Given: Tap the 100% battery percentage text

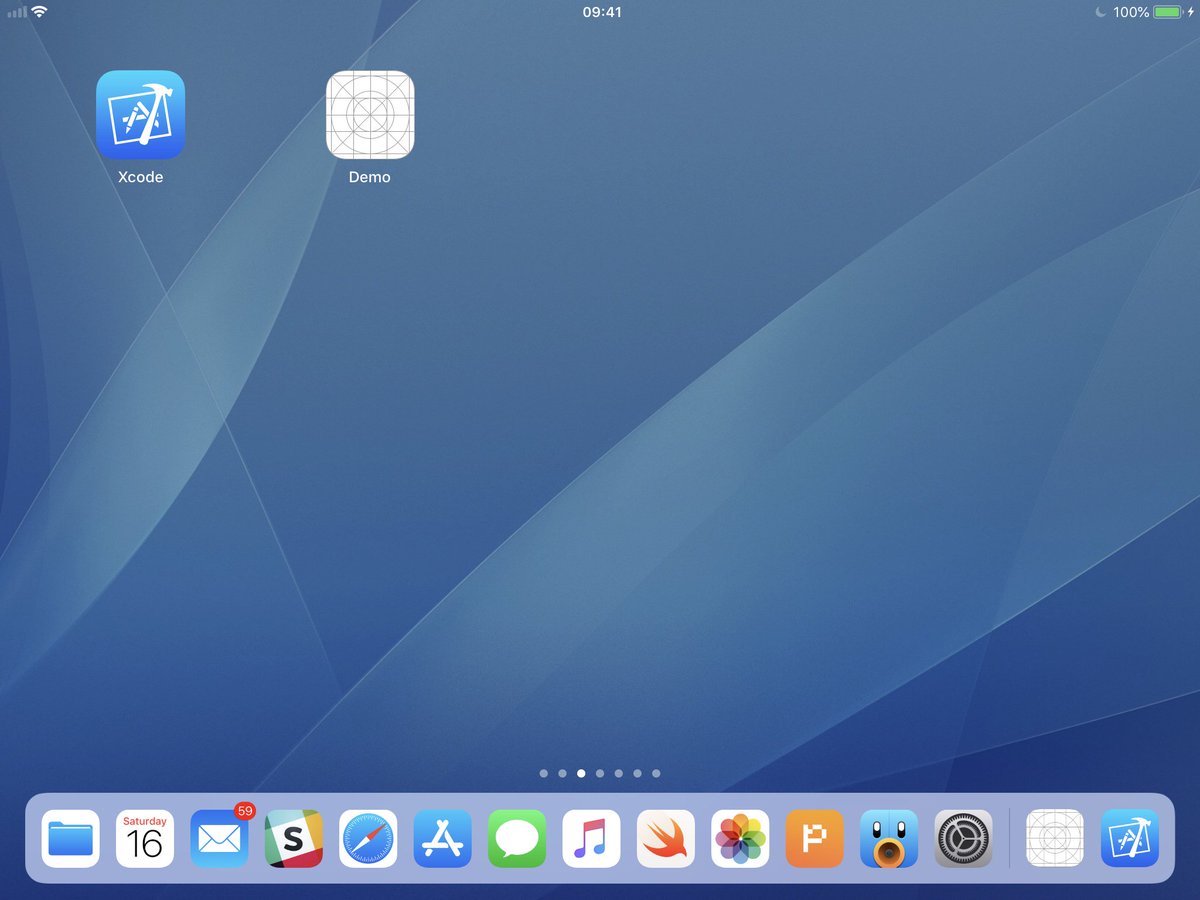Looking at the screenshot, I should coord(1131,12).
